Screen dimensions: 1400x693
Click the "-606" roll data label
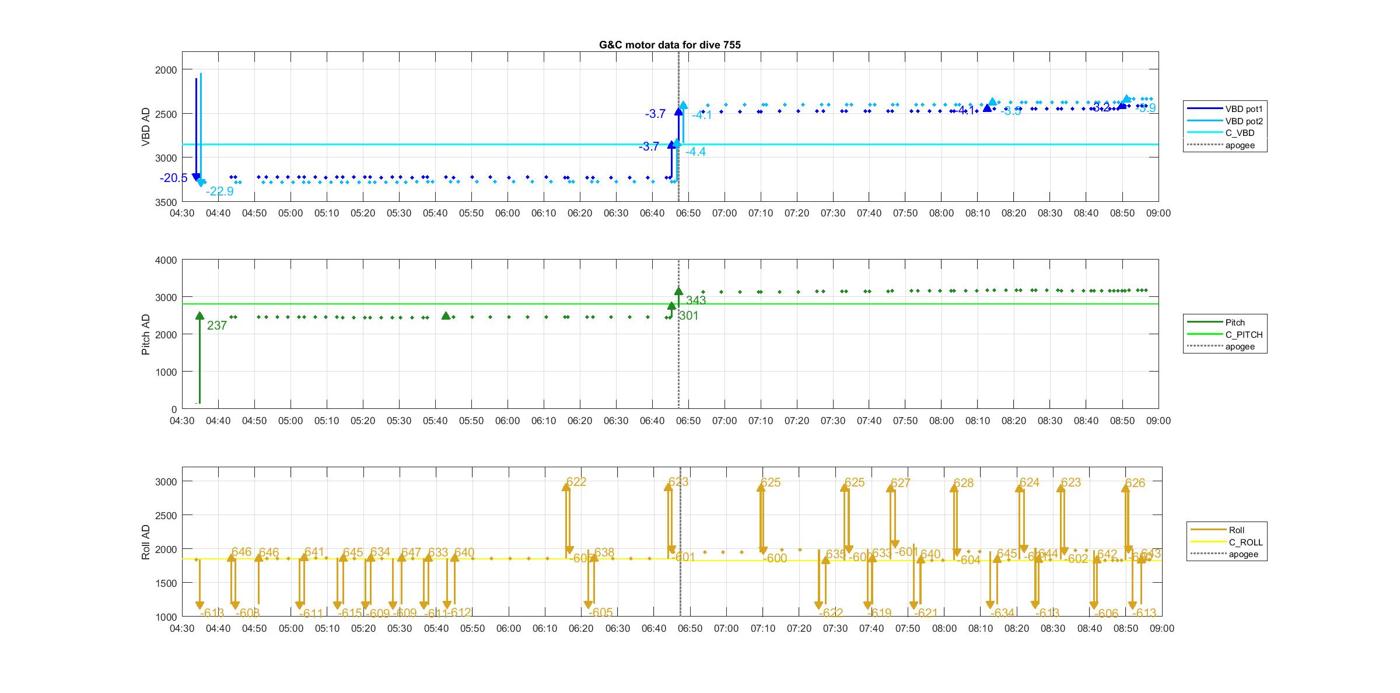point(1106,614)
